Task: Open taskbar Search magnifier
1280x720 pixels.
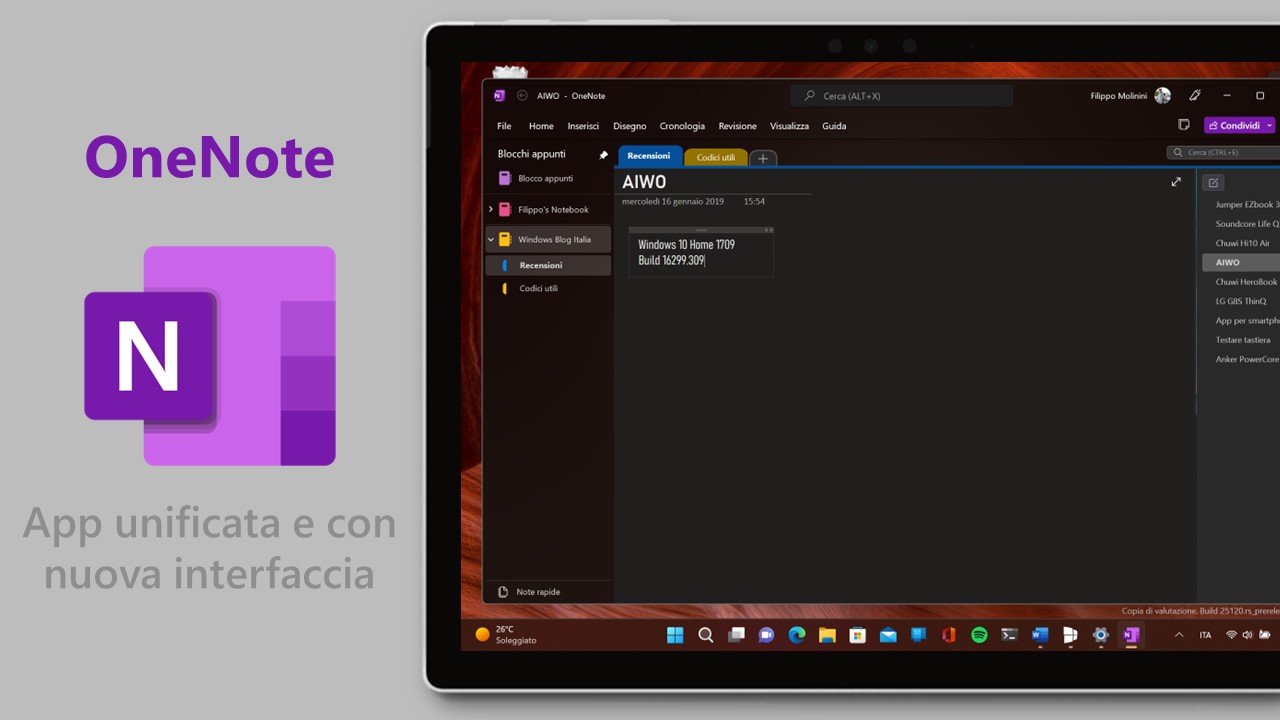Action: click(x=706, y=635)
